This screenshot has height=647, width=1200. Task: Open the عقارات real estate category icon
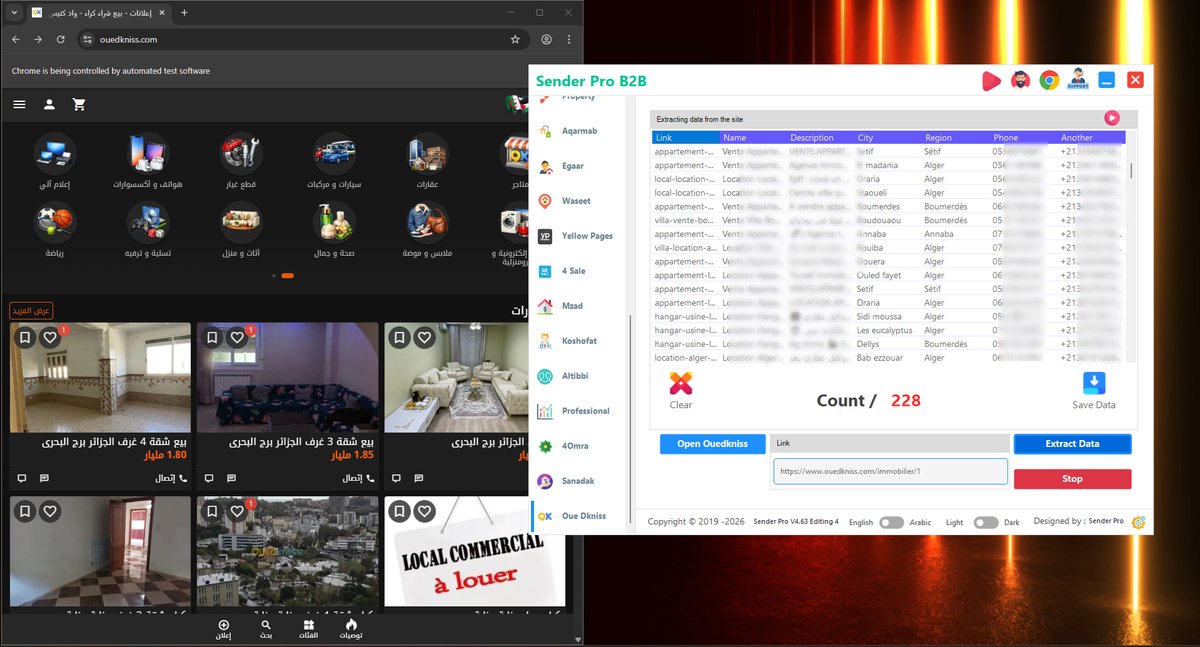point(428,153)
